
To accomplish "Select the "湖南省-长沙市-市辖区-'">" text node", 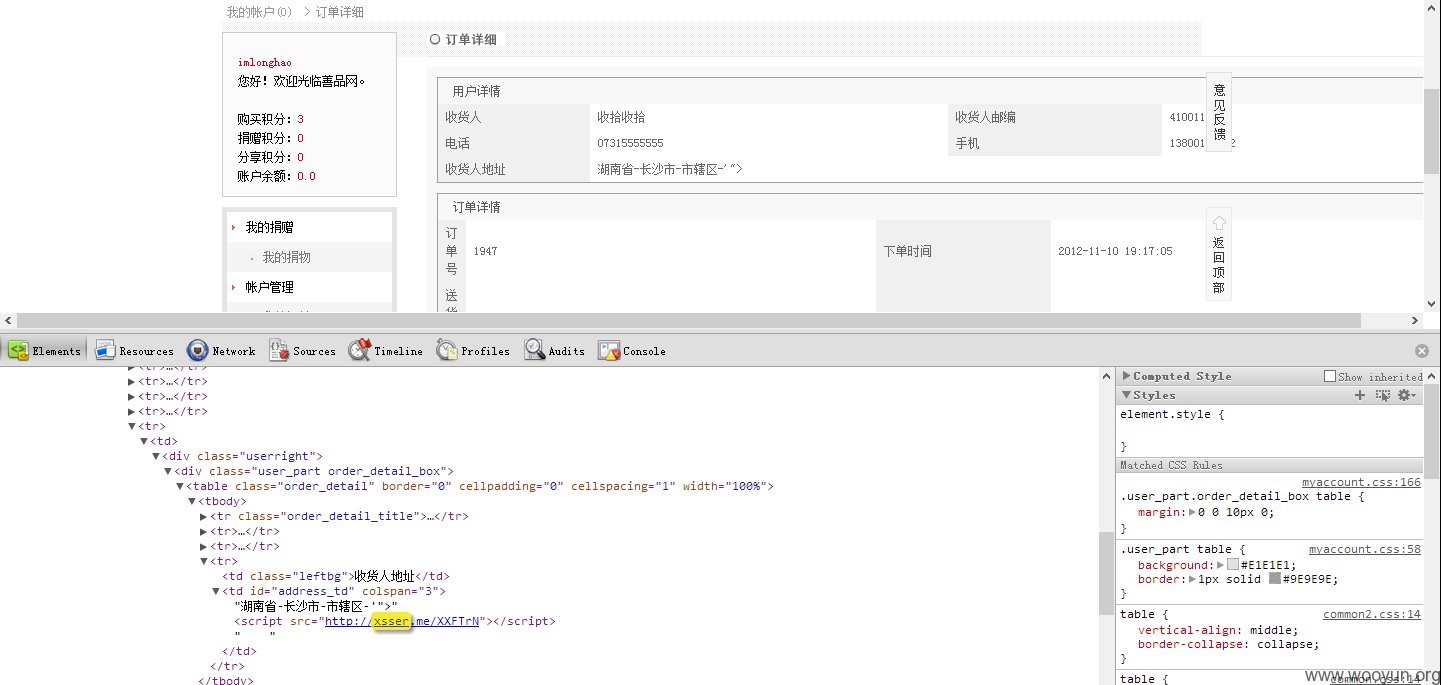I will click(x=316, y=606).
